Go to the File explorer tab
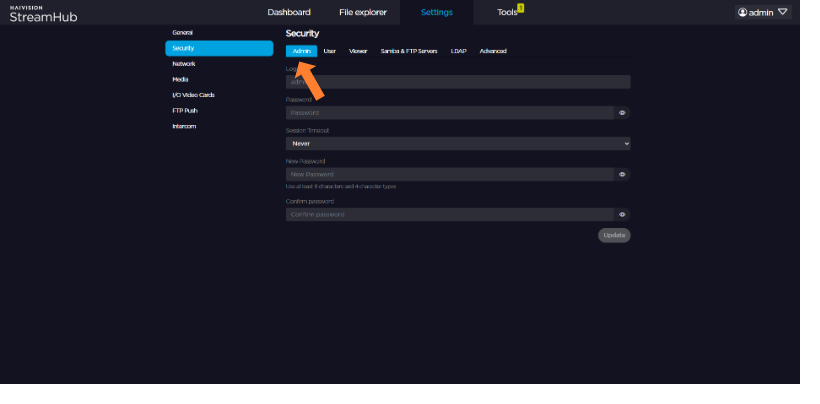820x404 pixels. 363,12
